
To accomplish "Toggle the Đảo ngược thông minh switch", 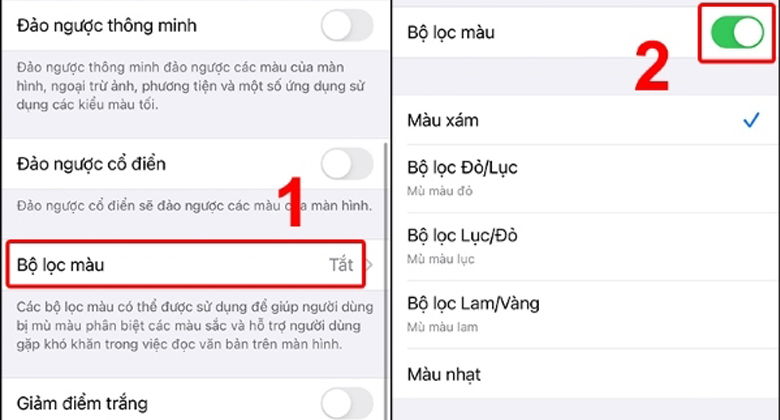I will tap(347, 25).
